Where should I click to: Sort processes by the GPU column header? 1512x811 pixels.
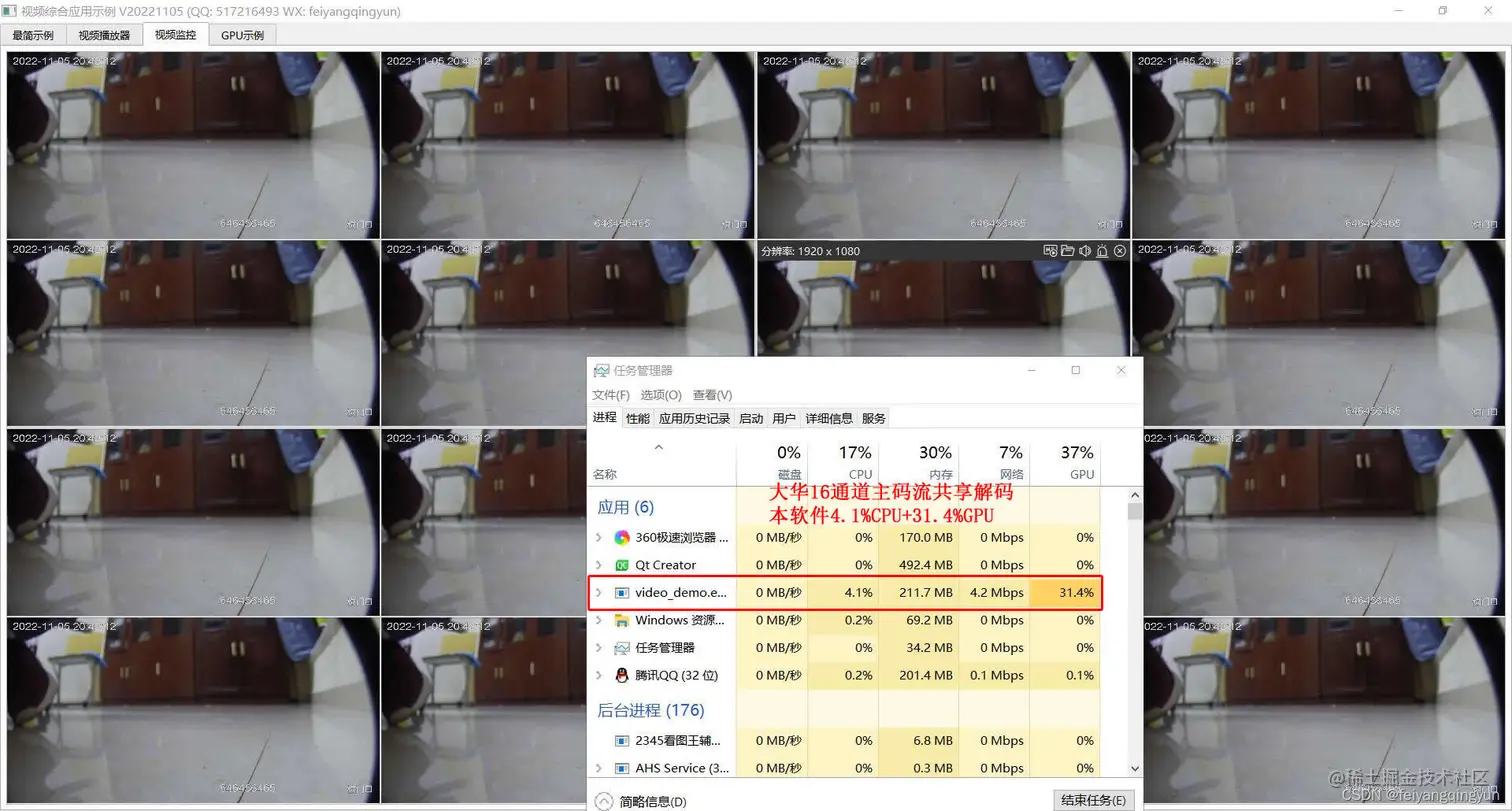click(1065, 462)
